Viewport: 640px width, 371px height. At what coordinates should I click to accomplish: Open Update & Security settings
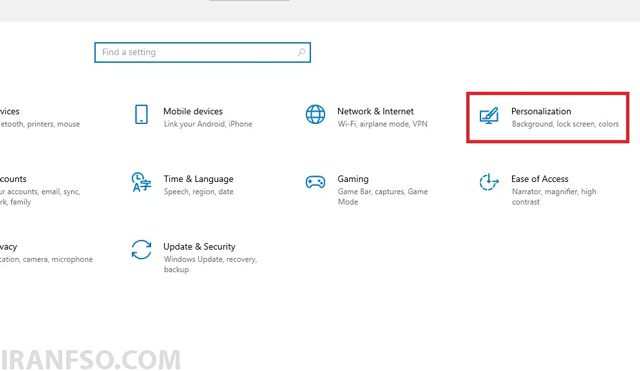click(199, 247)
